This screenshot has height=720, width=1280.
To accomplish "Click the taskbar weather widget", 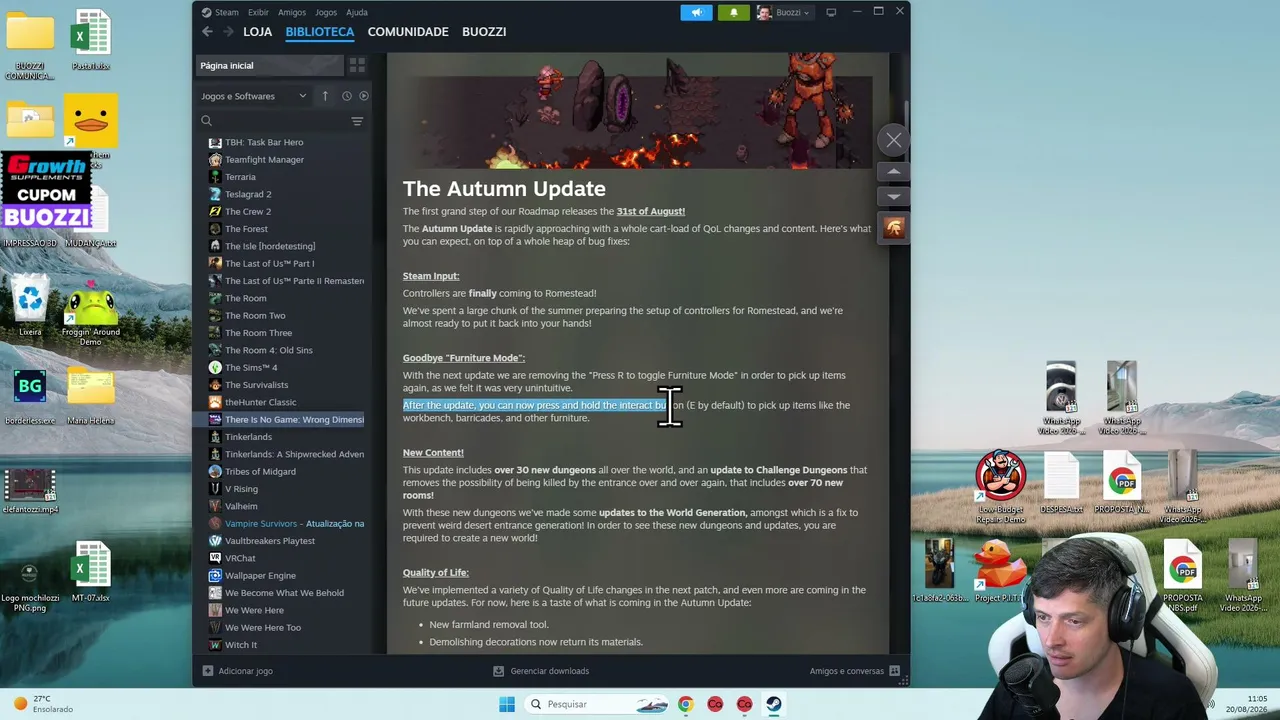I will [x=44, y=704].
